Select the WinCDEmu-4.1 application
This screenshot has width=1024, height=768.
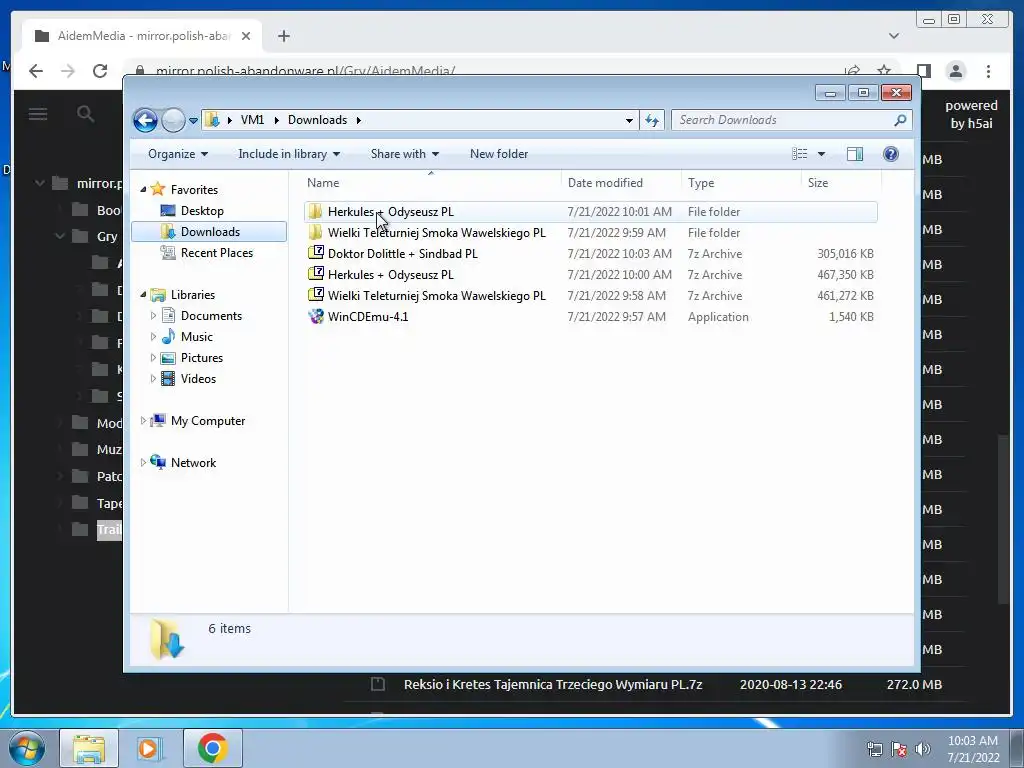tap(590, 317)
